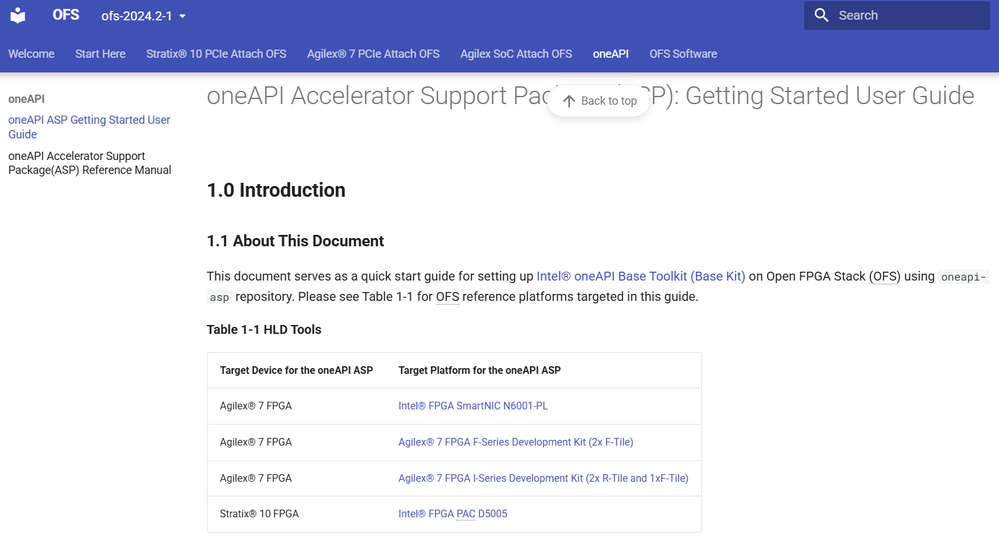Click the Table 1-1 HLD Tools caption

[x=264, y=329]
